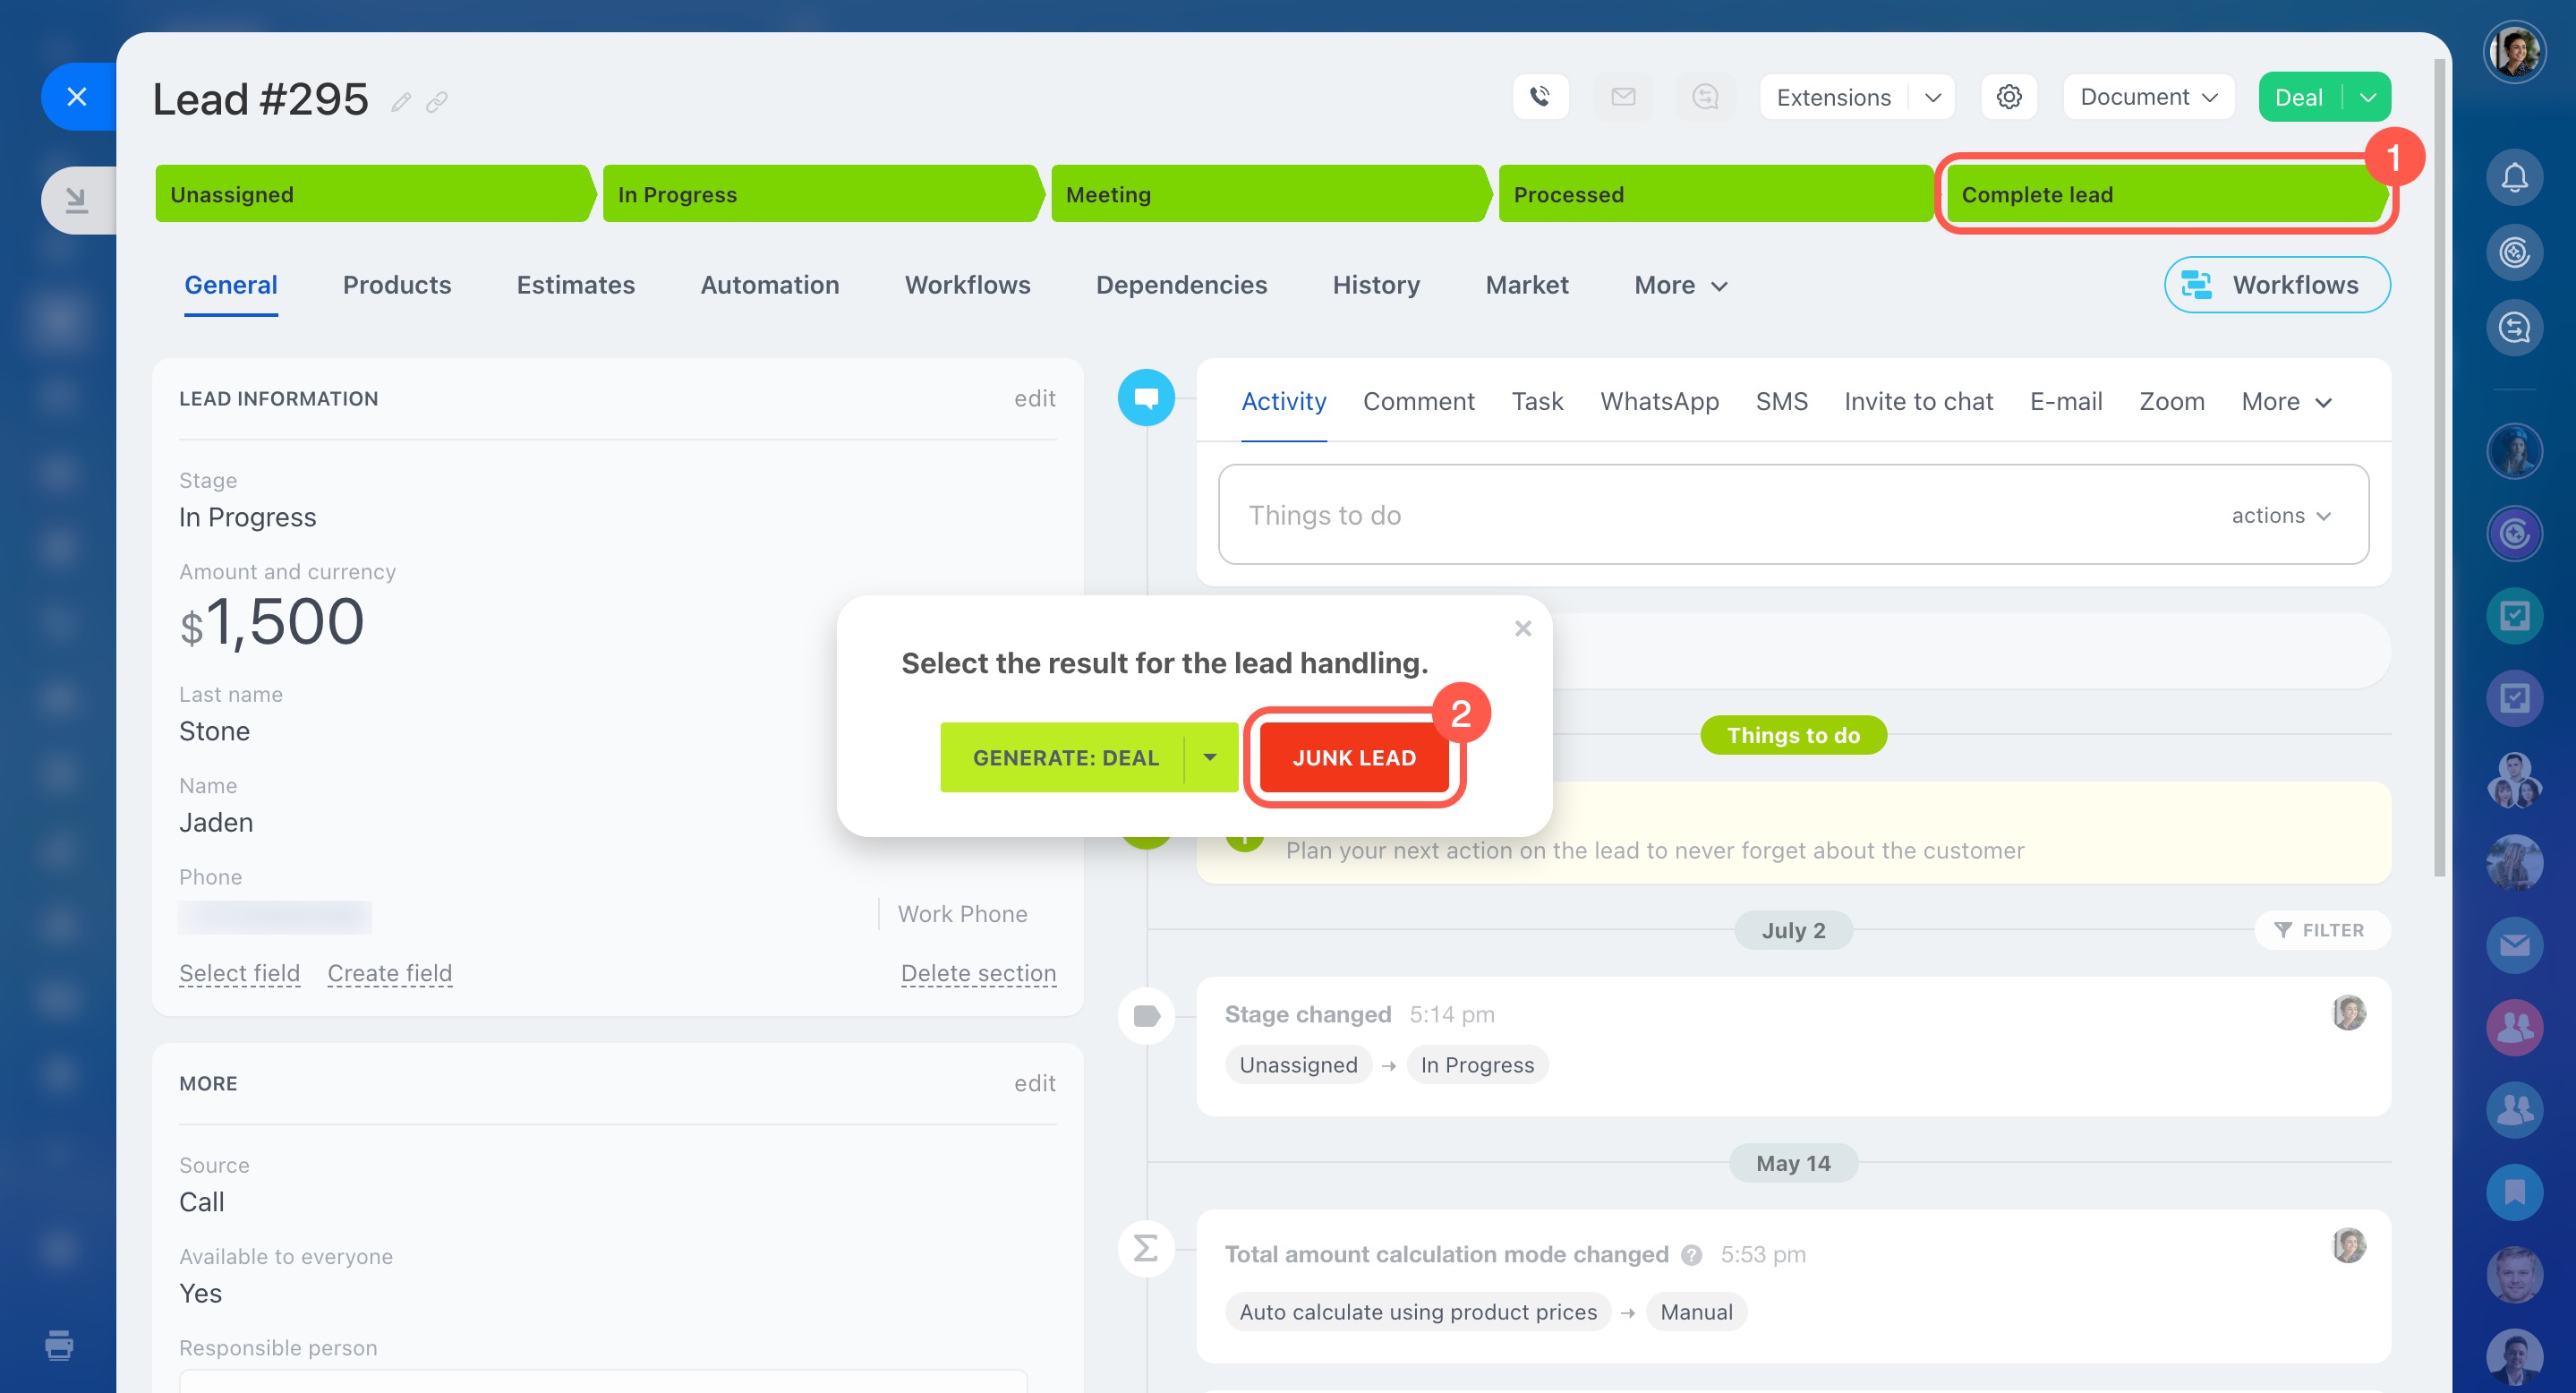
Task: Open the settings gear icon
Action: point(2008,97)
